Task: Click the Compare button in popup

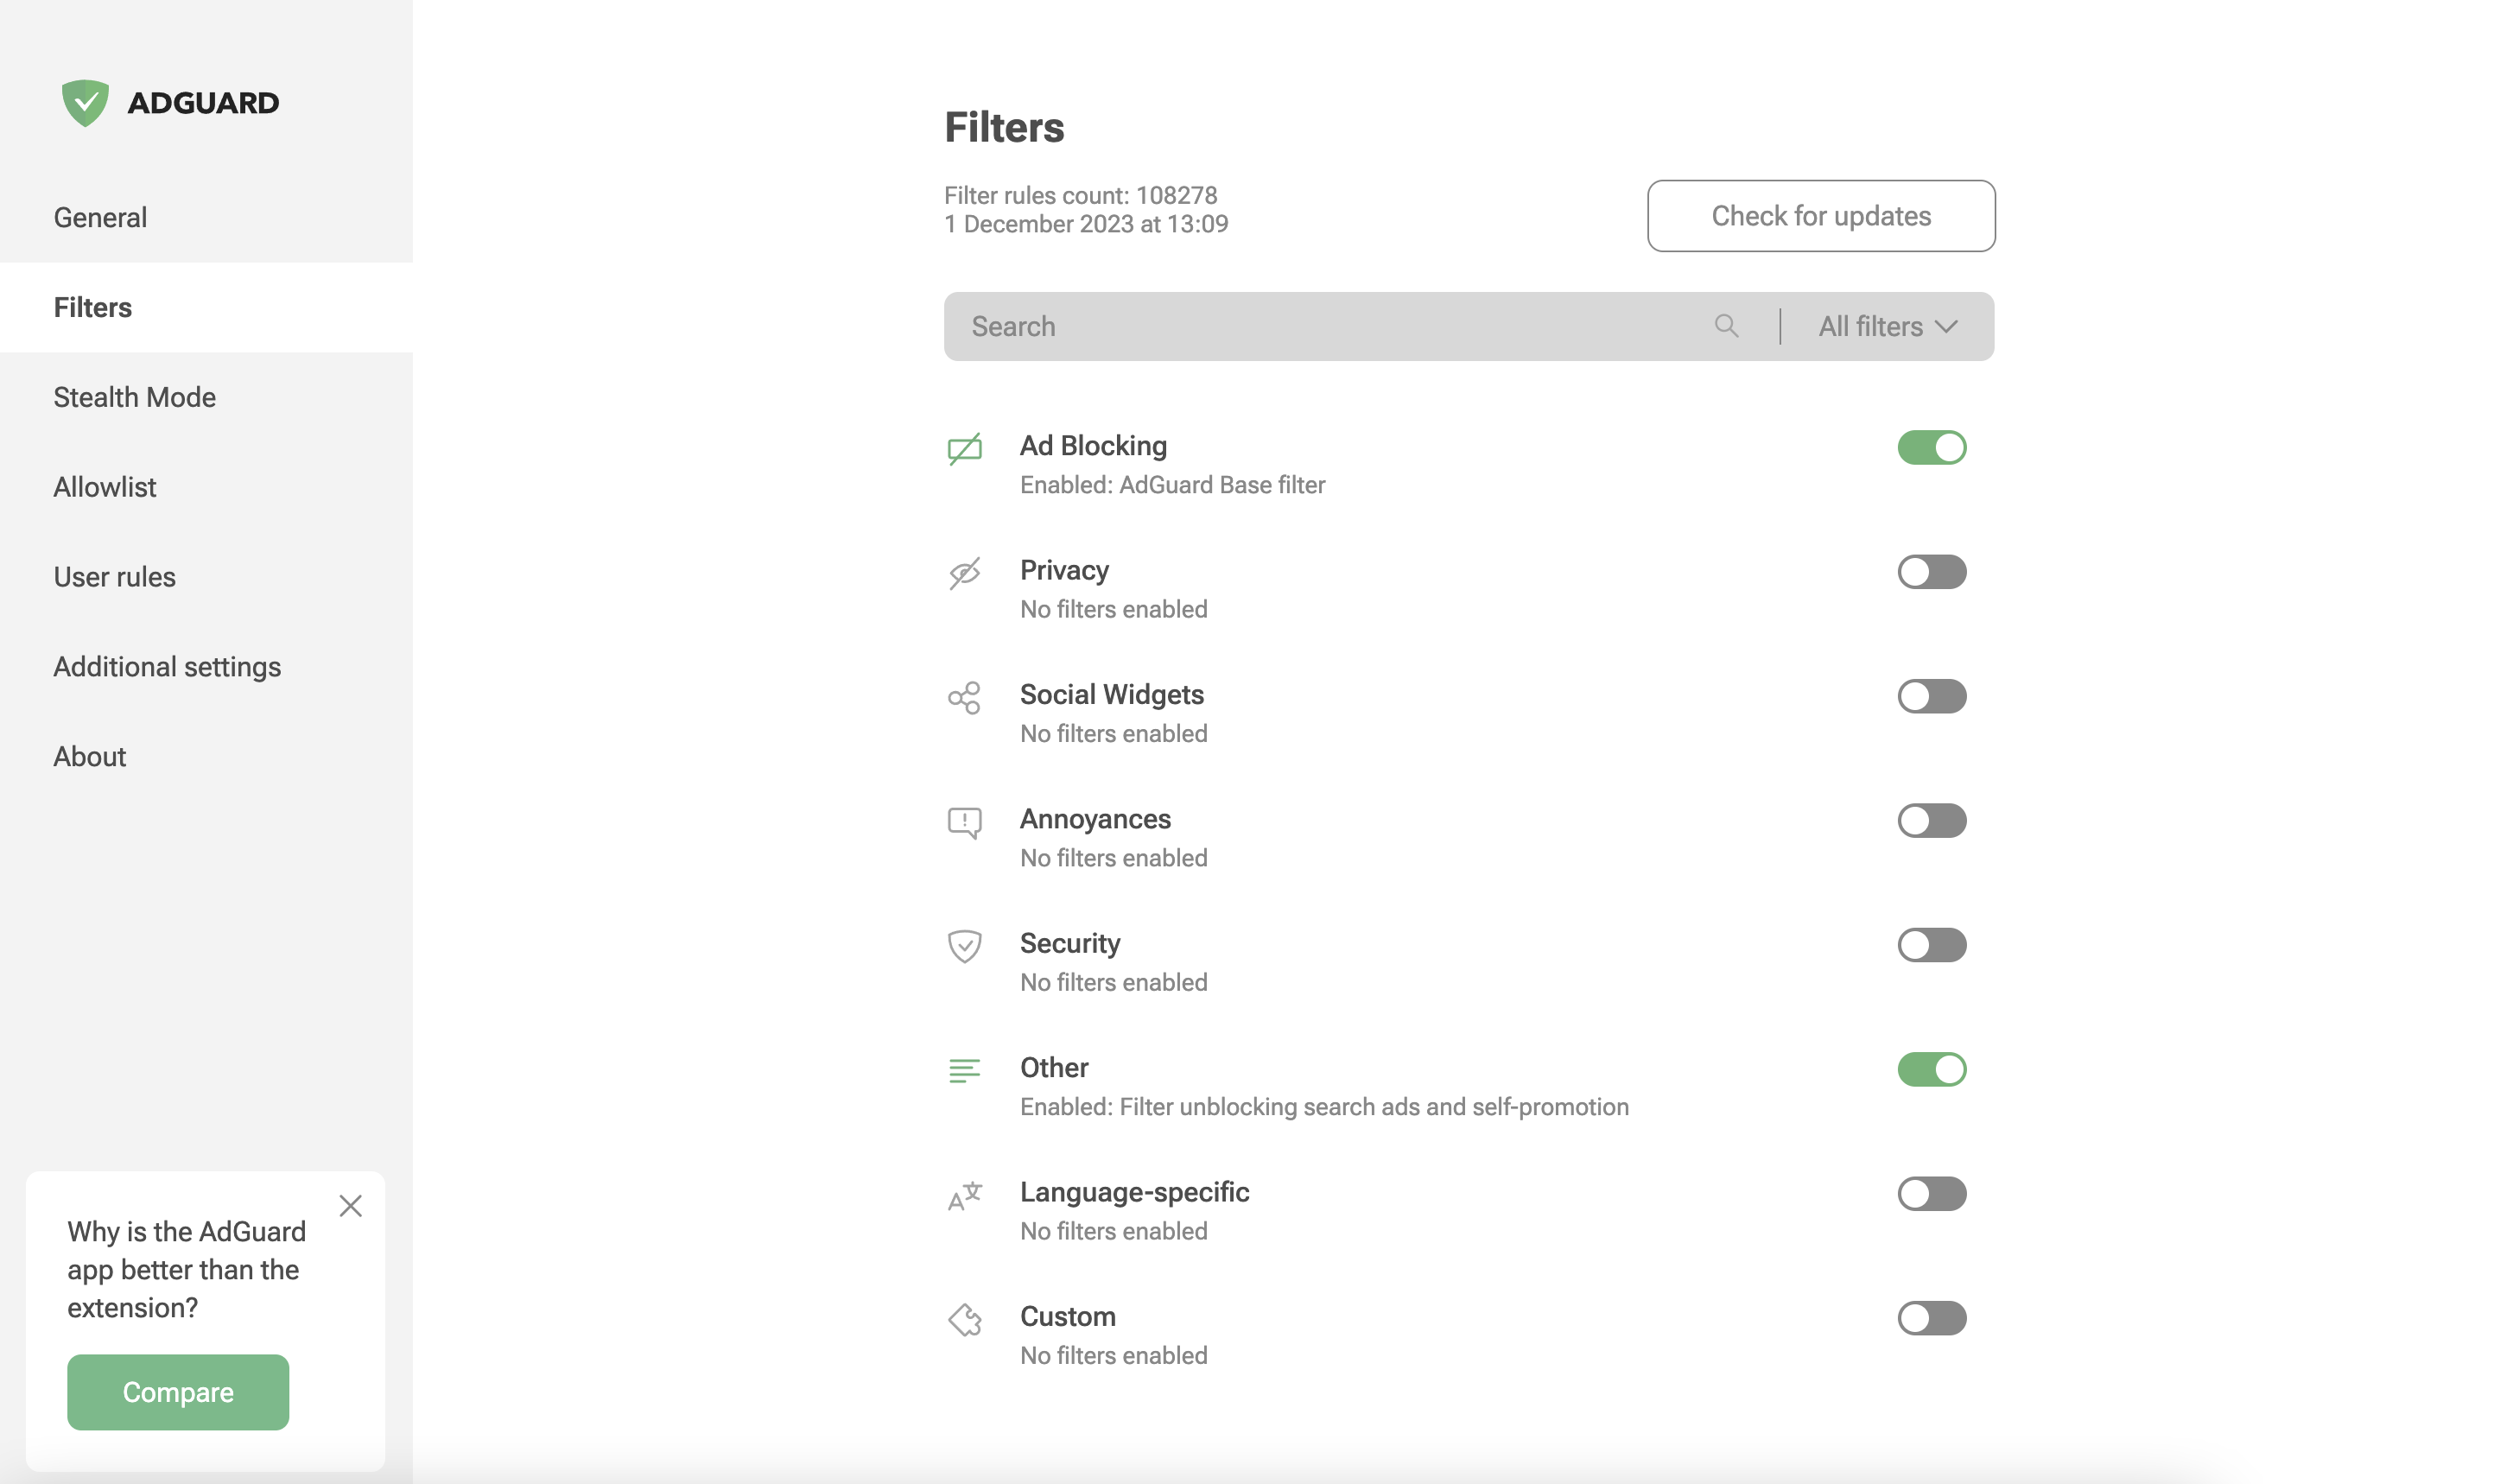Action: coord(176,1392)
